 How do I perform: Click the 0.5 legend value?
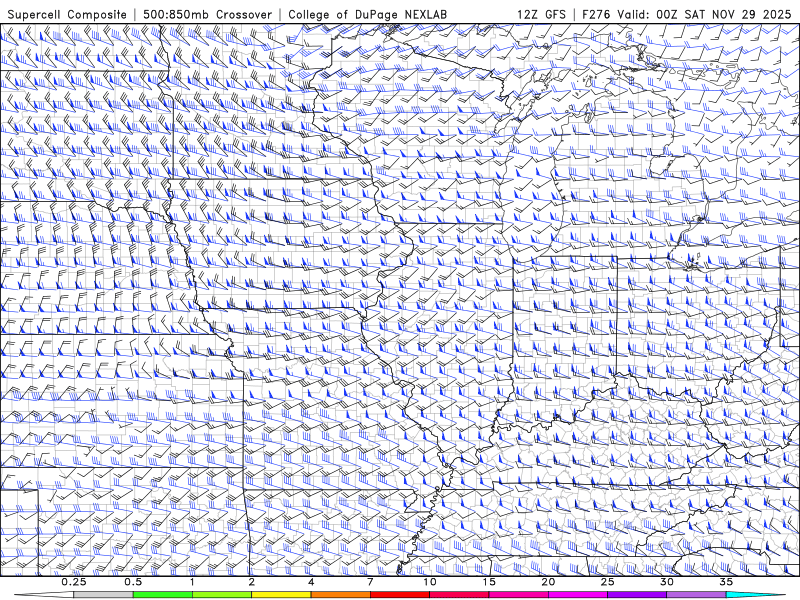[133, 582]
